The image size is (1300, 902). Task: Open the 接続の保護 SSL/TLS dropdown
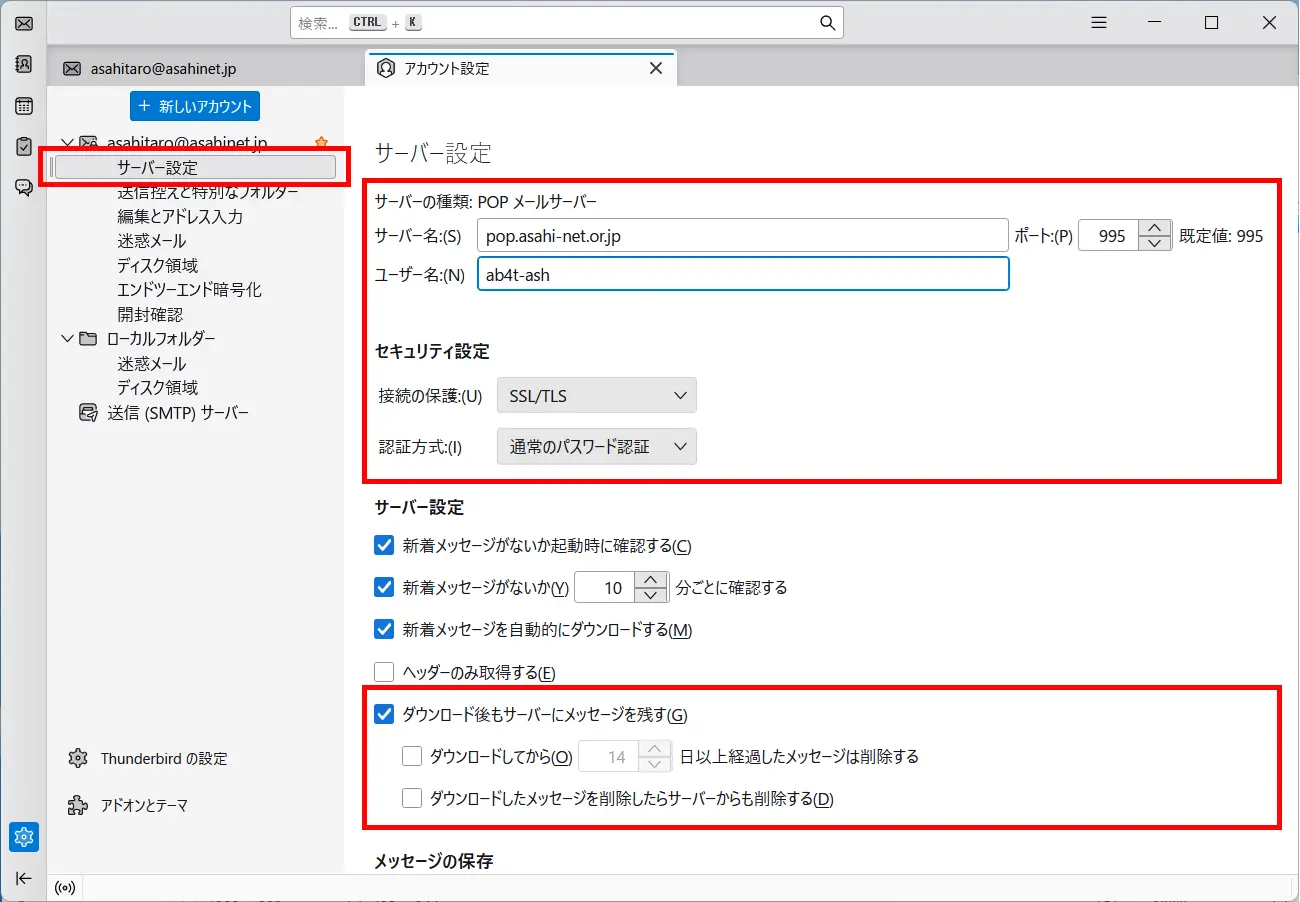click(x=596, y=395)
